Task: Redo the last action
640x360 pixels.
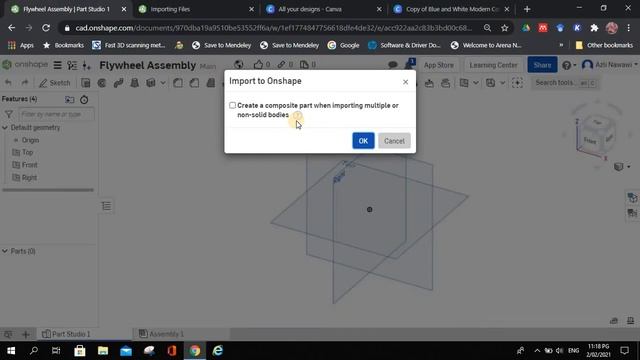Action: 25,83
